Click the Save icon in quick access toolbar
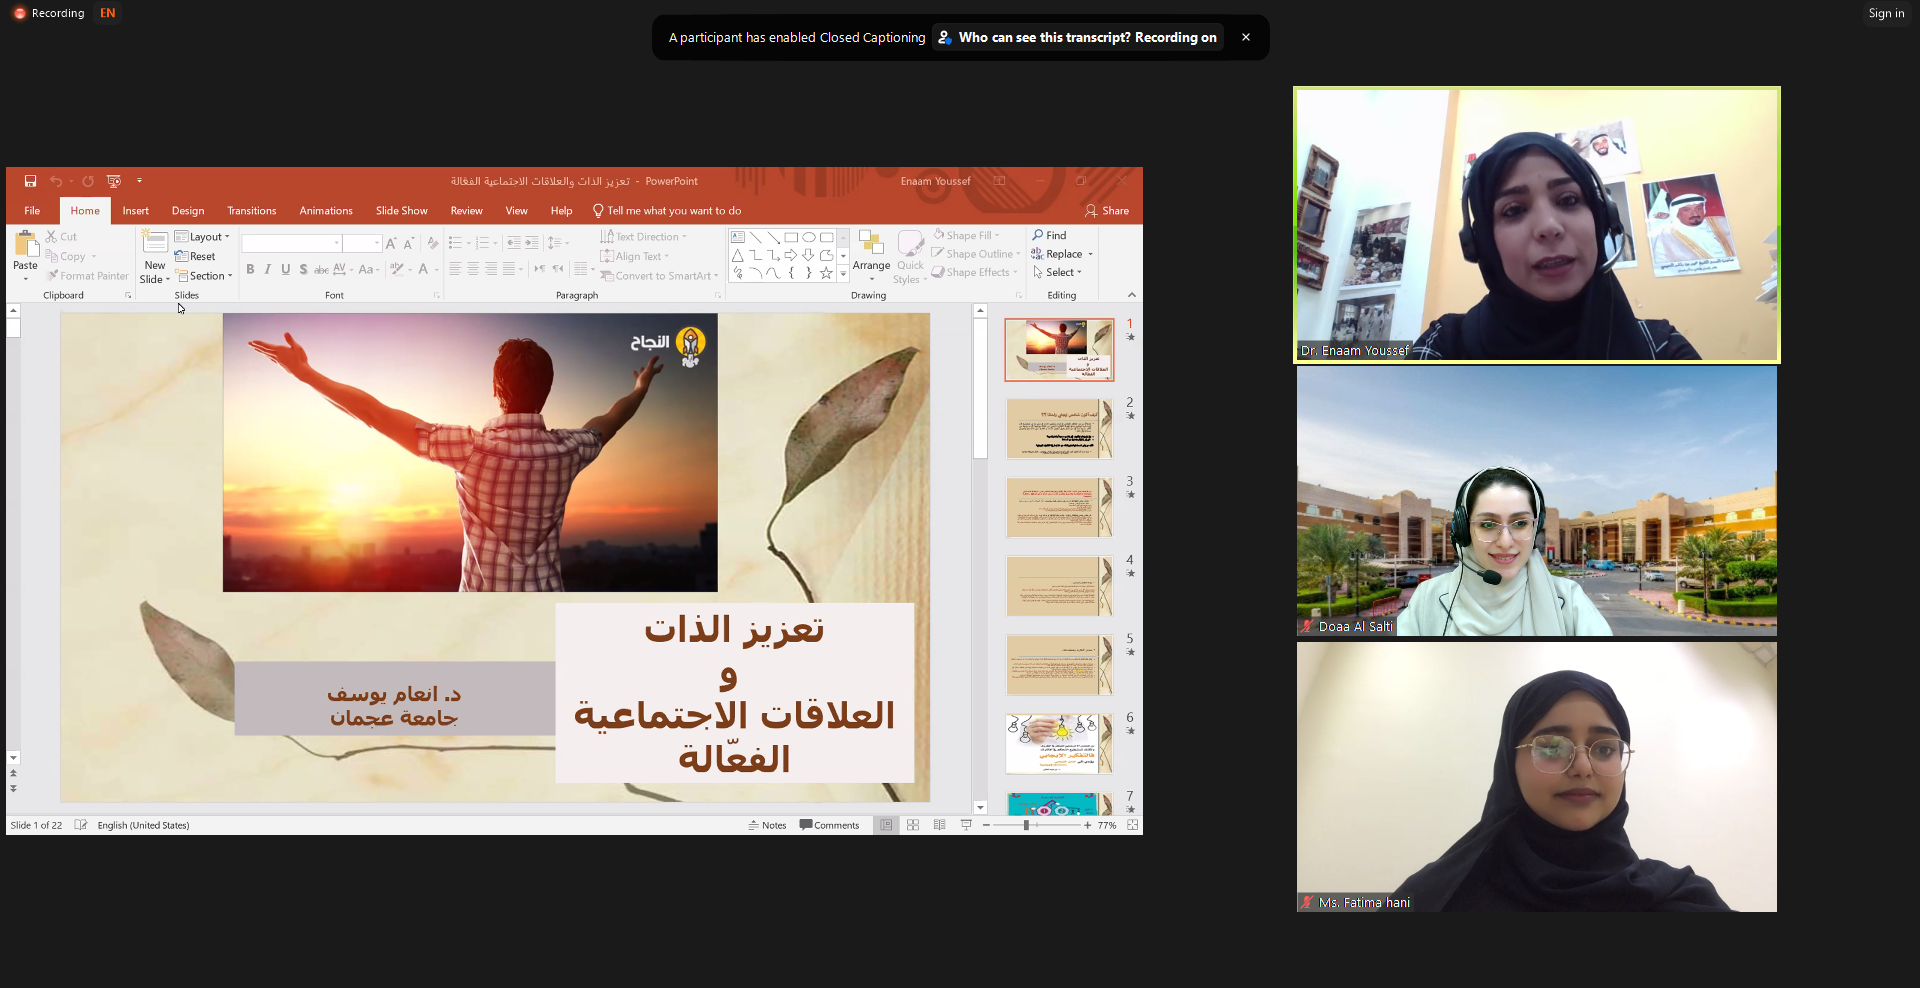Viewport: 1920px width, 988px height. [x=30, y=181]
